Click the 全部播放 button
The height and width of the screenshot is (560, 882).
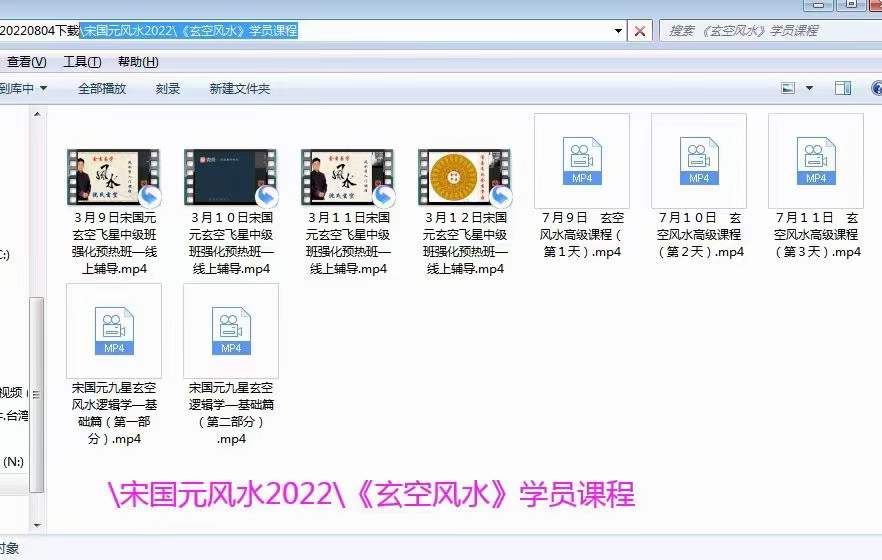click(102, 89)
